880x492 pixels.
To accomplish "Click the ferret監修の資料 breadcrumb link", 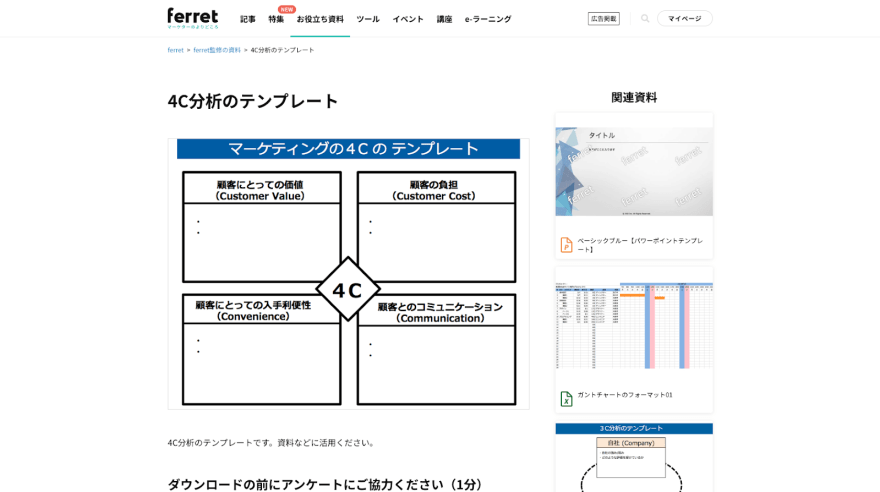I will pyautogui.click(x=217, y=50).
